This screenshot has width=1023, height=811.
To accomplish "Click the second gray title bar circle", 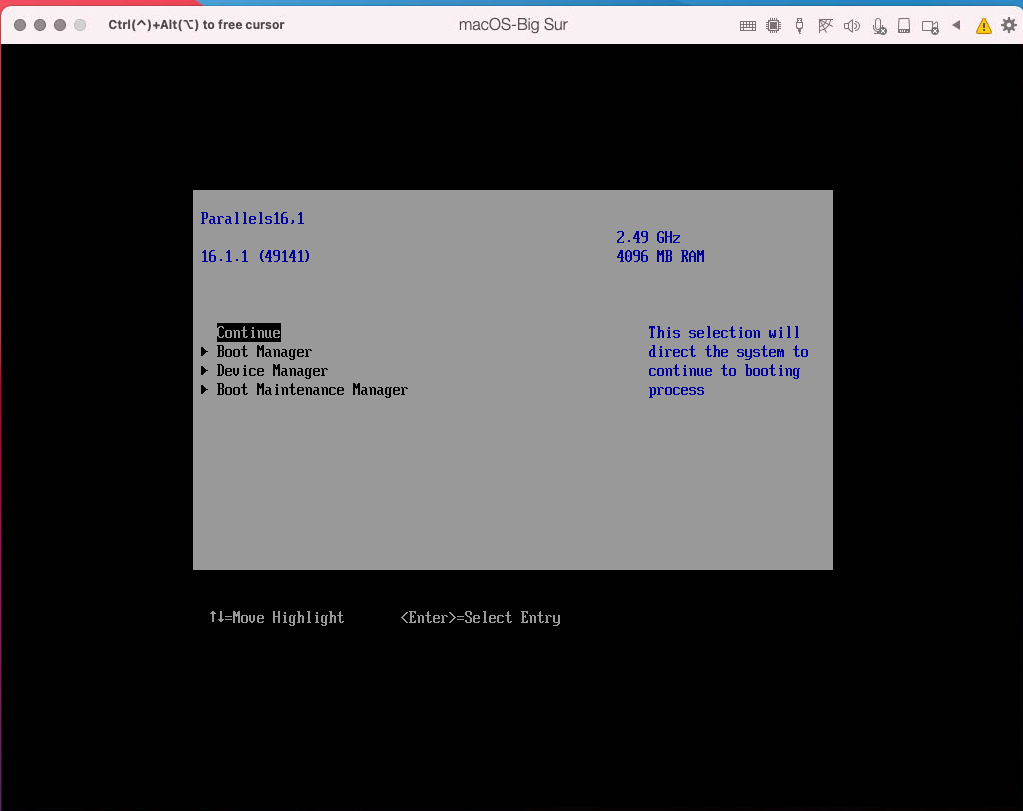I will [40, 25].
